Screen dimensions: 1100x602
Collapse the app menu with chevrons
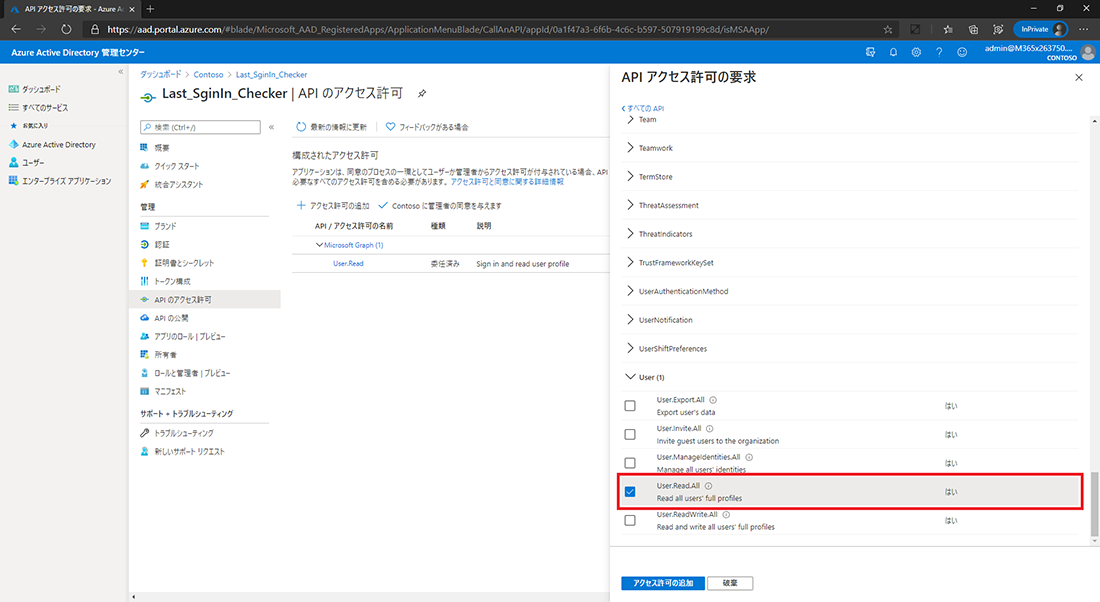[x=271, y=127]
